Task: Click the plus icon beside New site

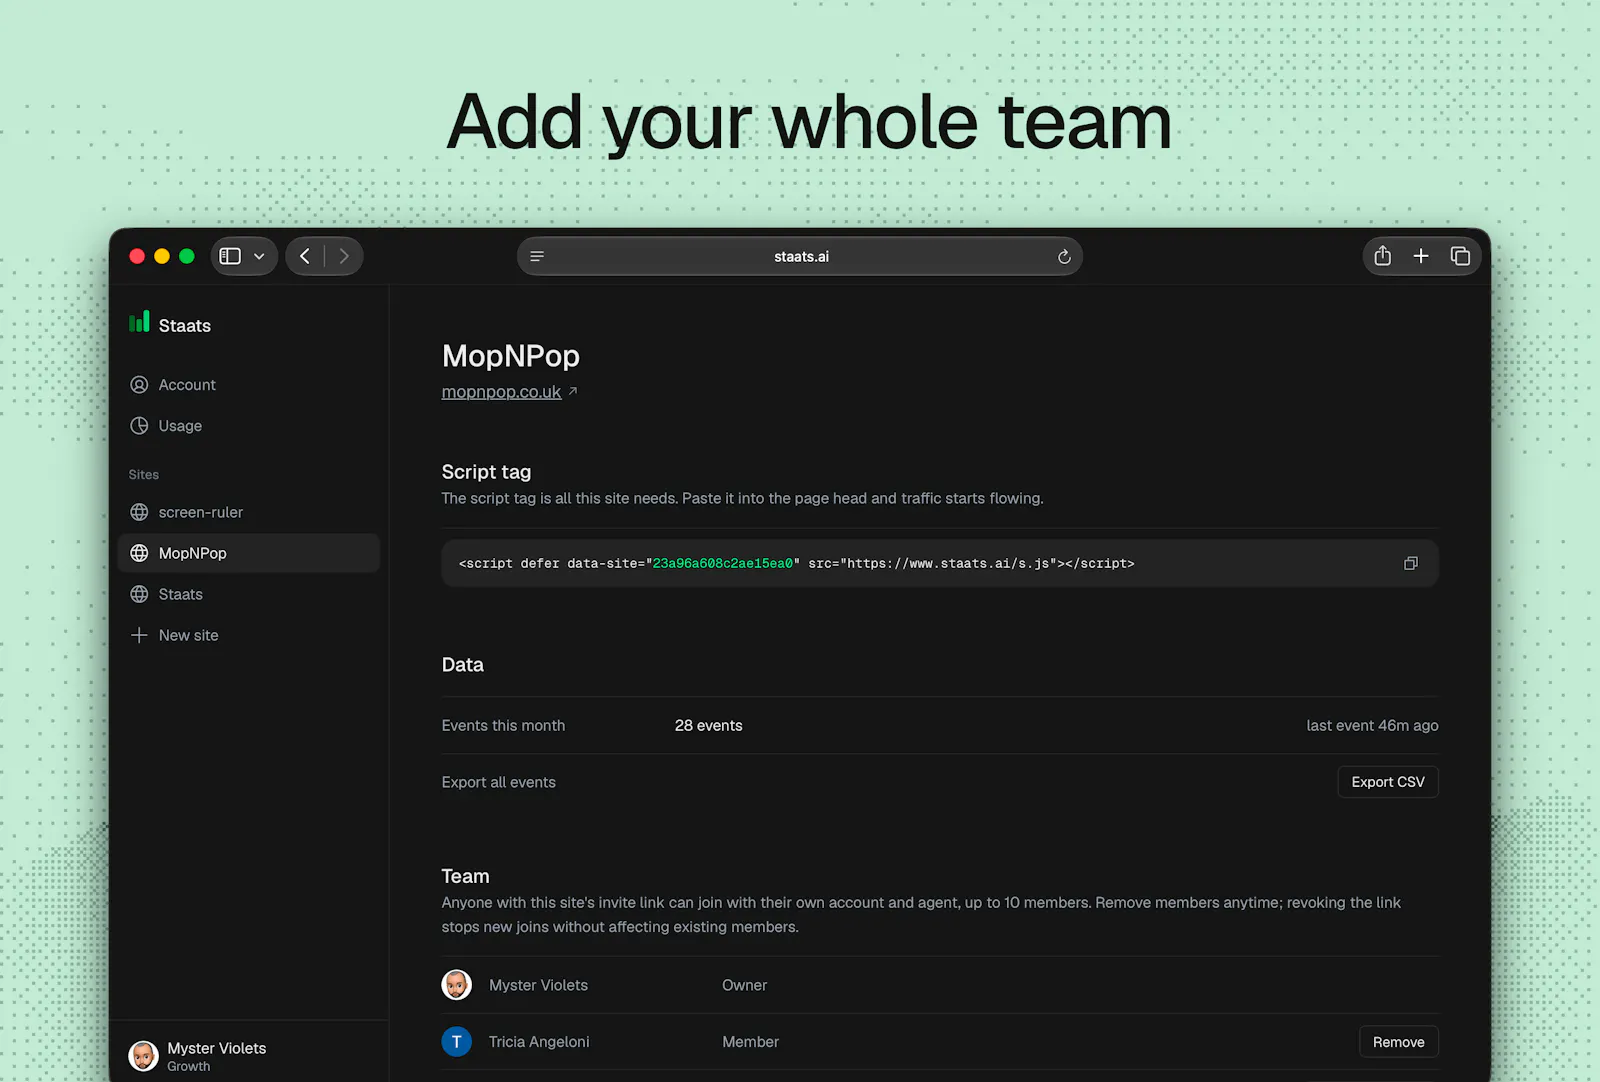Action: [x=139, y=635]
